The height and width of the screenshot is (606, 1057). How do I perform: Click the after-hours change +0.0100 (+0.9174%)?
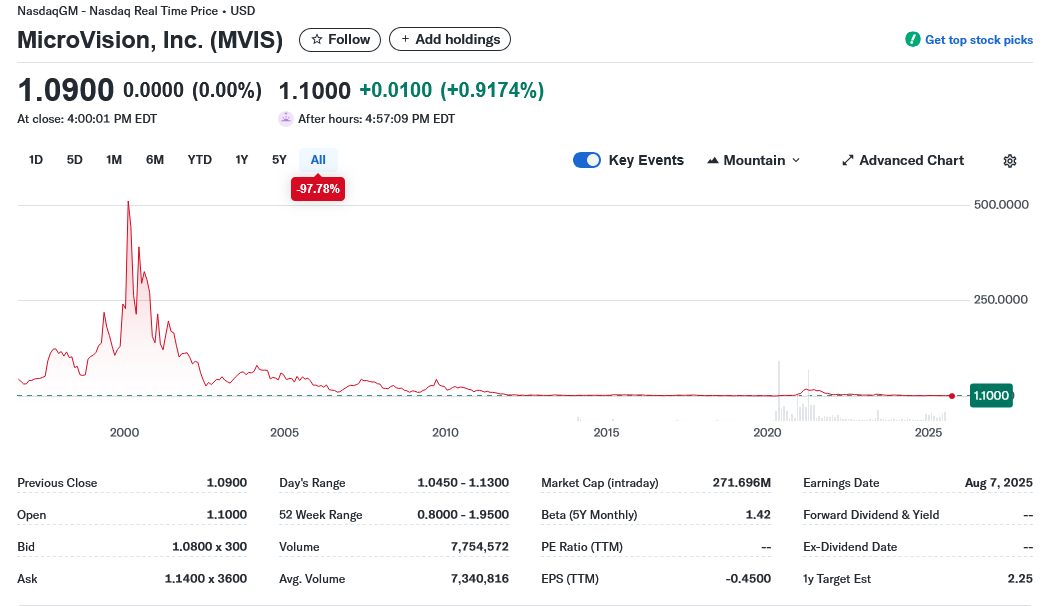[x=452, y=90]
